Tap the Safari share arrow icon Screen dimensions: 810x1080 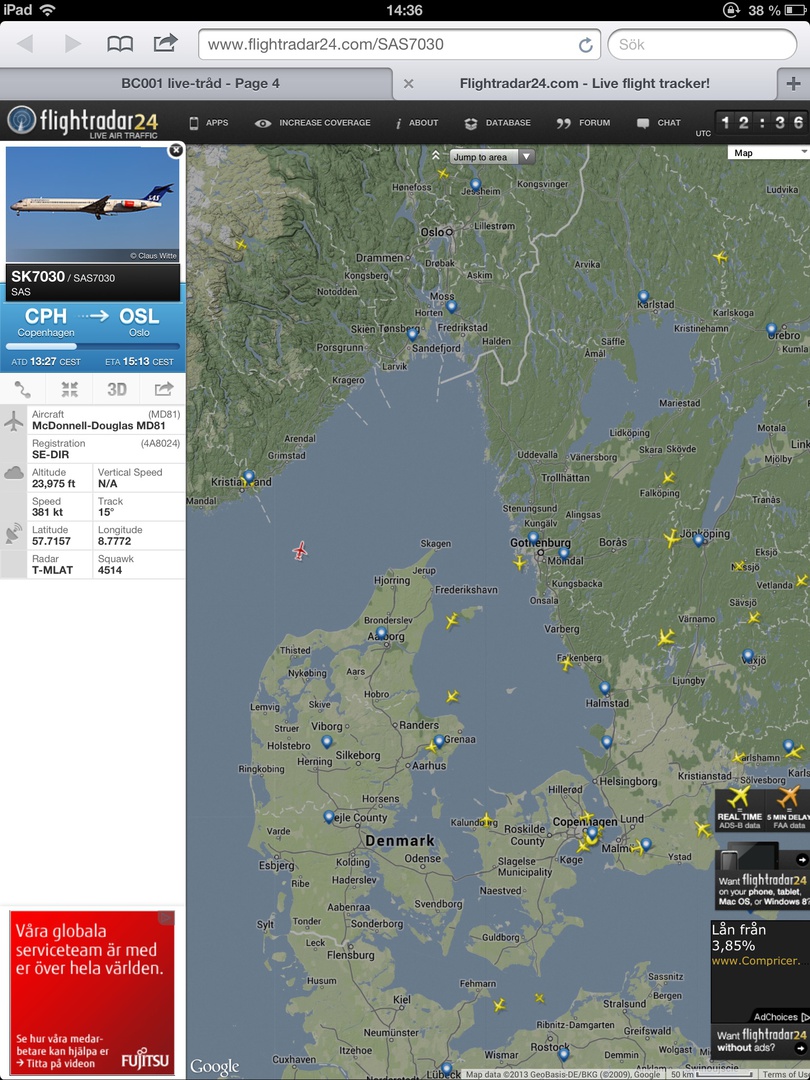point(165,43)
